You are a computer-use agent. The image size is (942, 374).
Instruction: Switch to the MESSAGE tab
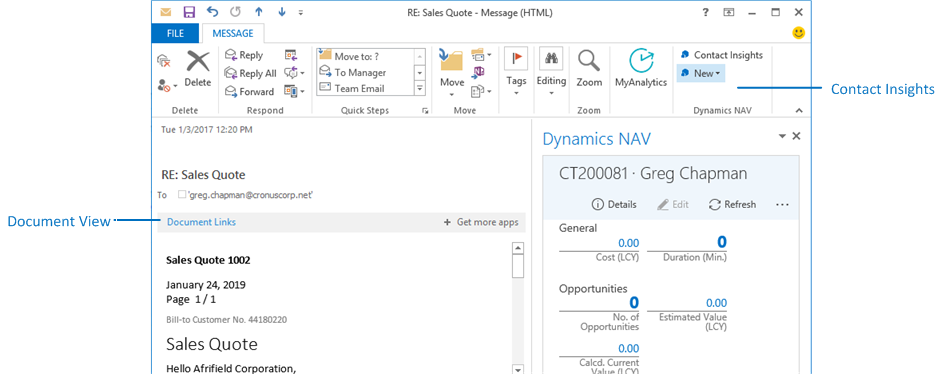point(233,34)
